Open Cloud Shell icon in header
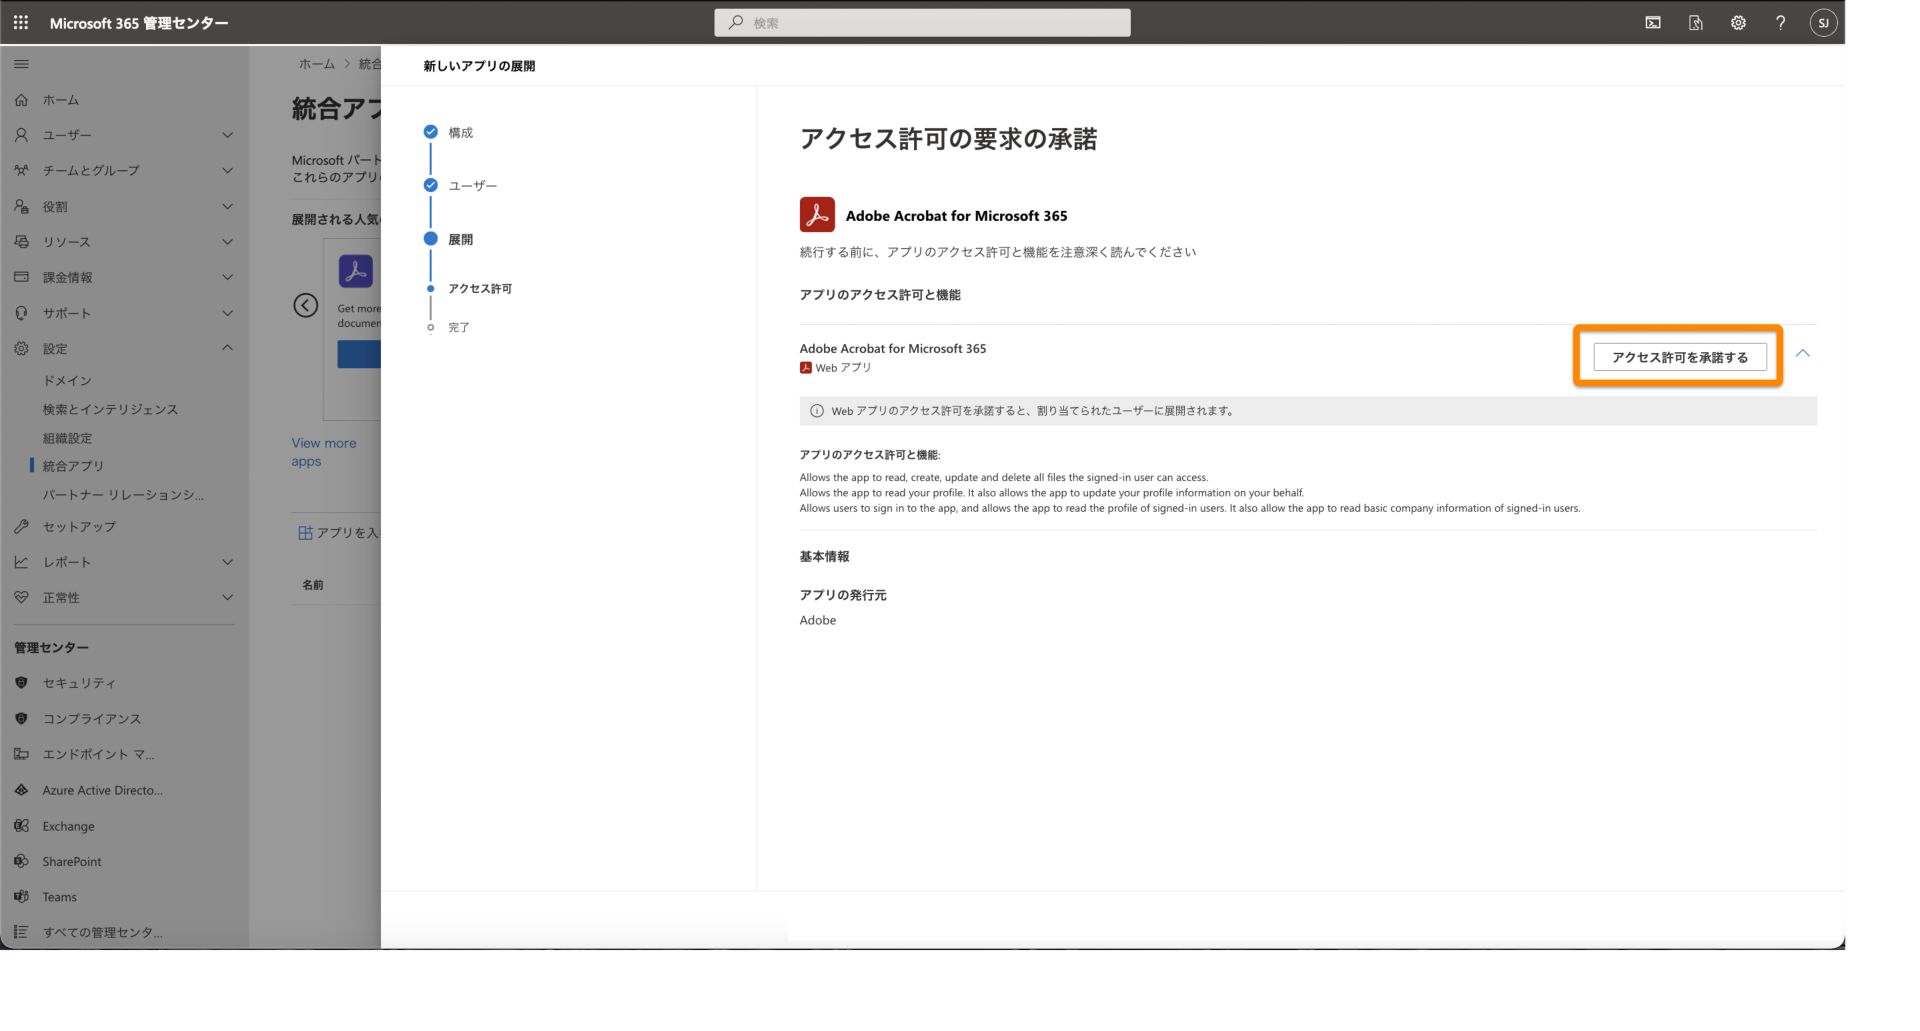This screenshot has height=1031, width=1920. (1653, 22)
